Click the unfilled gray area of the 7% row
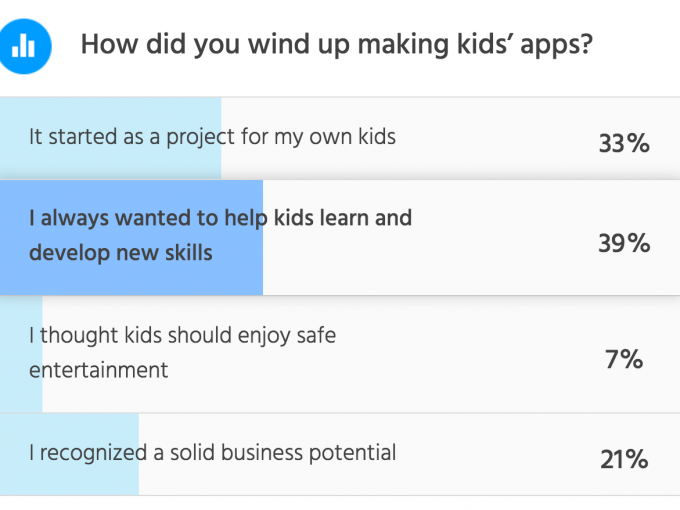680x510 pixels. [361, 354]
